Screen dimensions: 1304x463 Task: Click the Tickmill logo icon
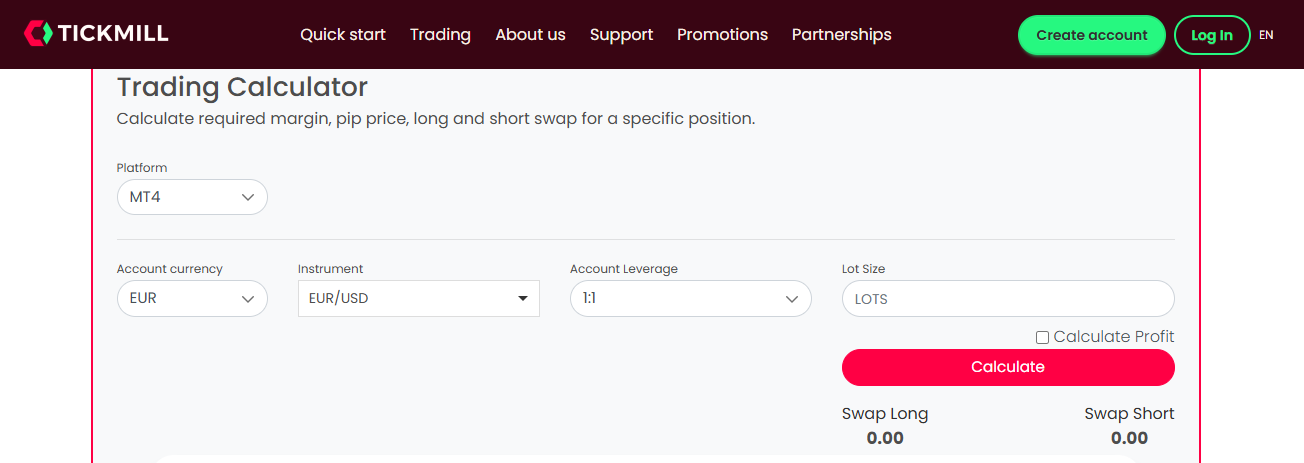[x=38, y=34]
